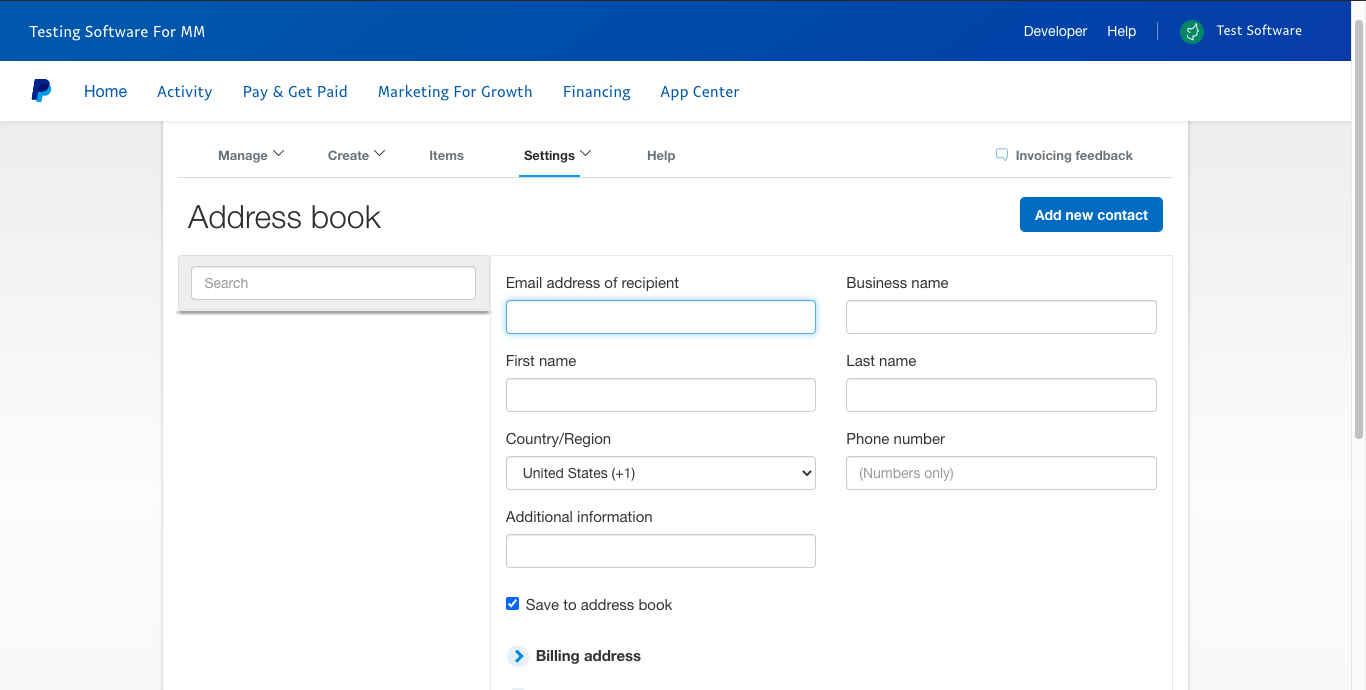Open the Developer link
Image resolution: width=1366 pixels, height=690 pixels.
[1055, 31]
